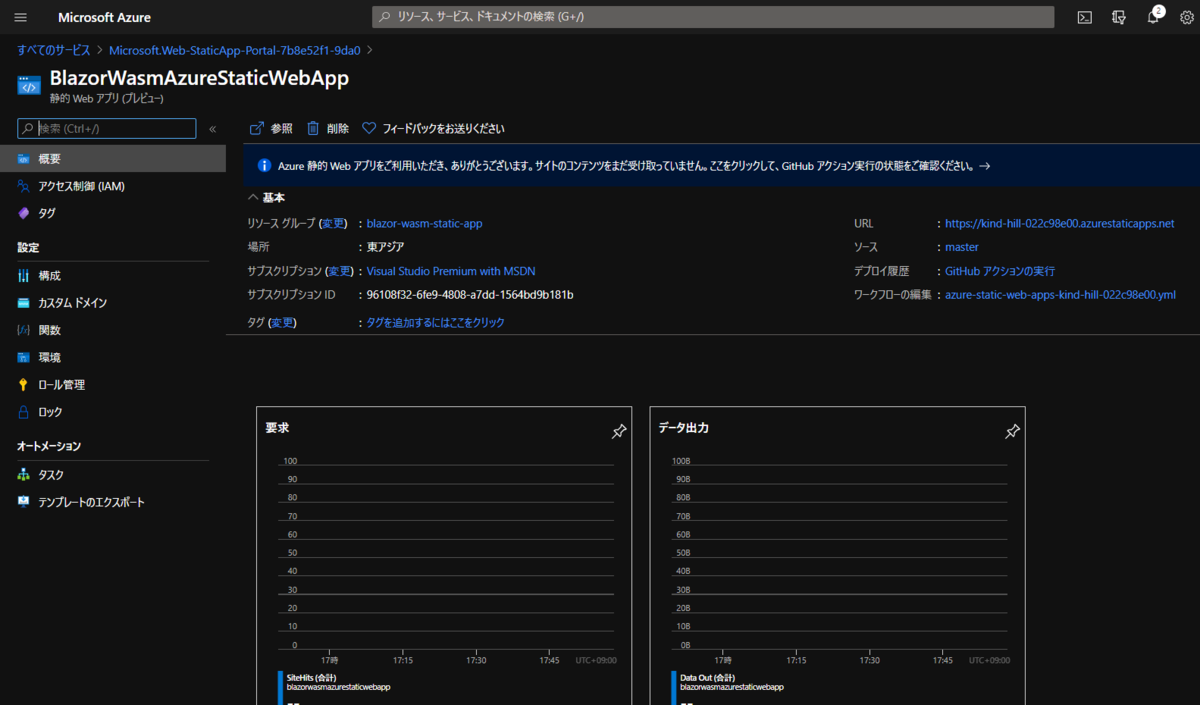The image size is (1200, 705).
Task: Select 概要 in the side menu
Action: coord(113,159)
